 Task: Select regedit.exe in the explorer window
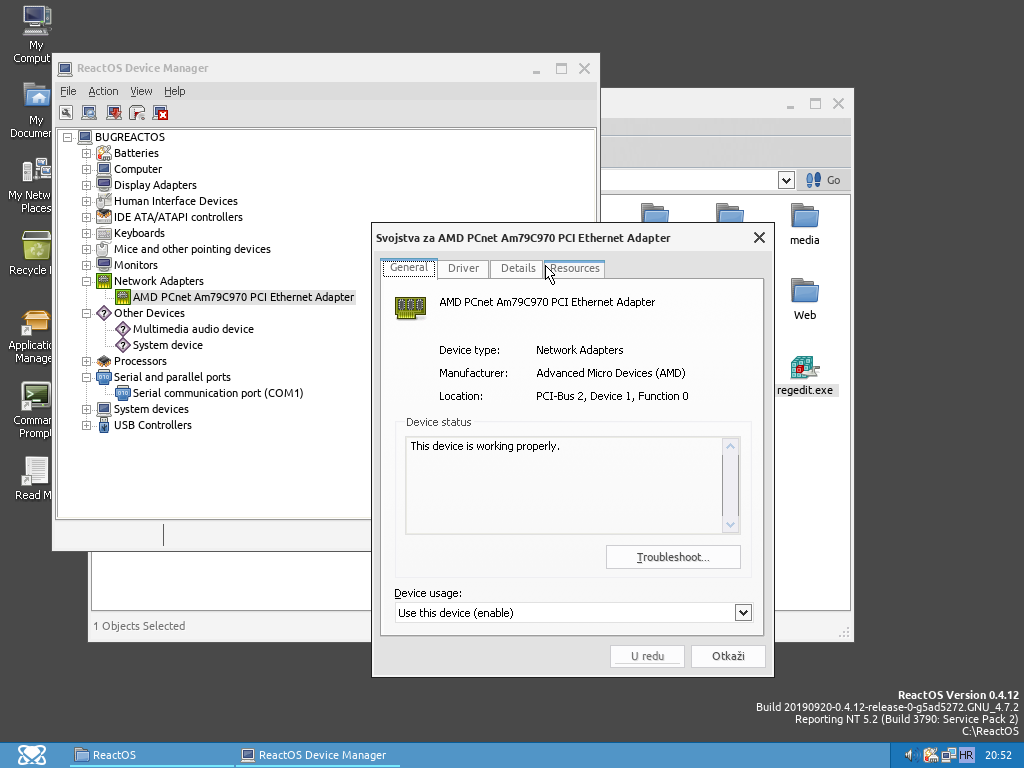pyautogui.click(x=805, y=376)
